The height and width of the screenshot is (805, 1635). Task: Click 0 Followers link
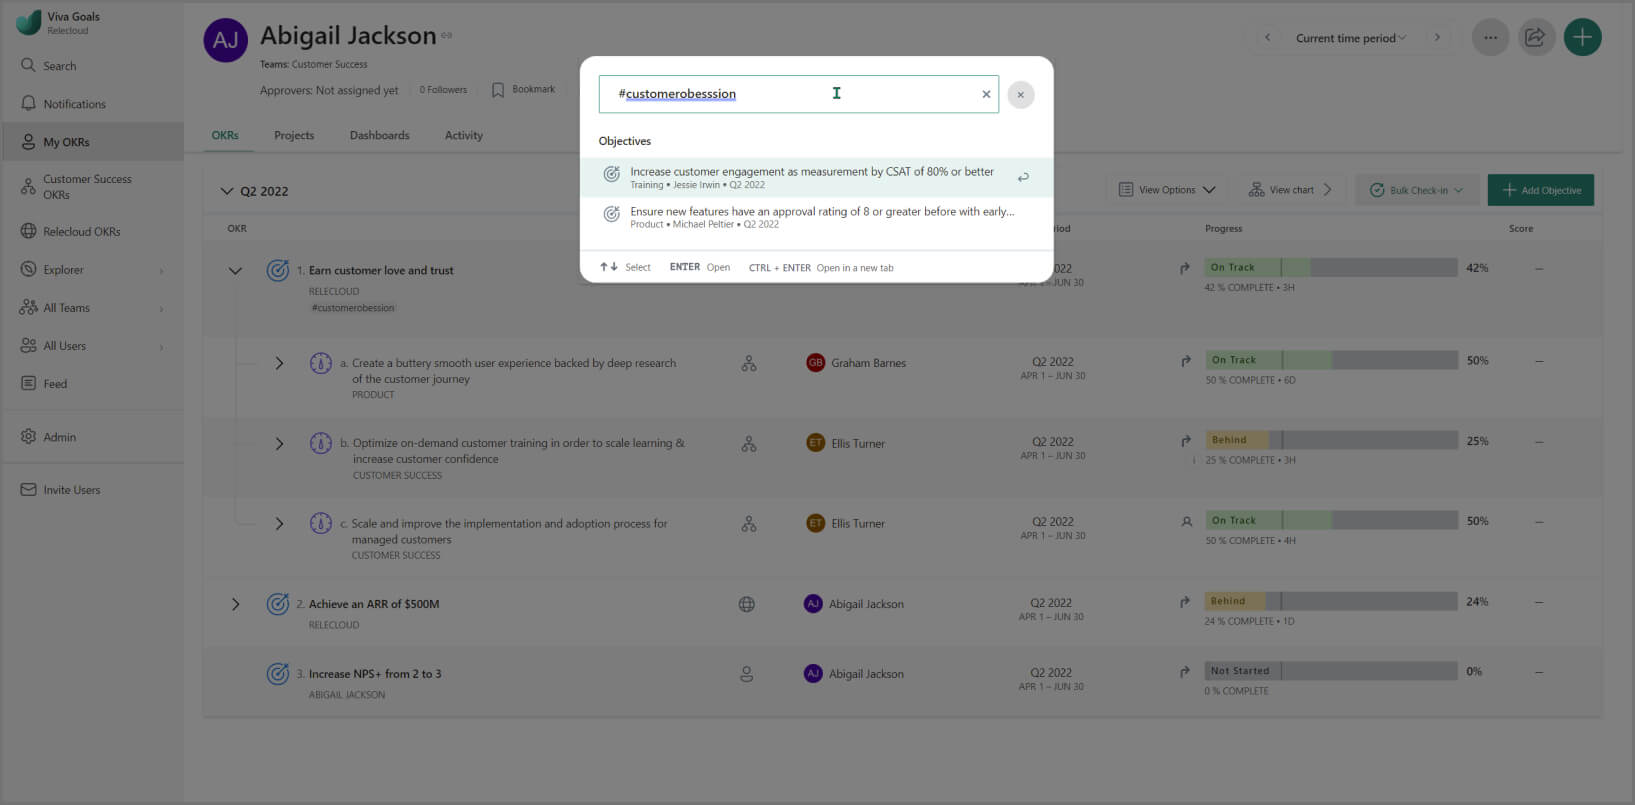point(443,90)
